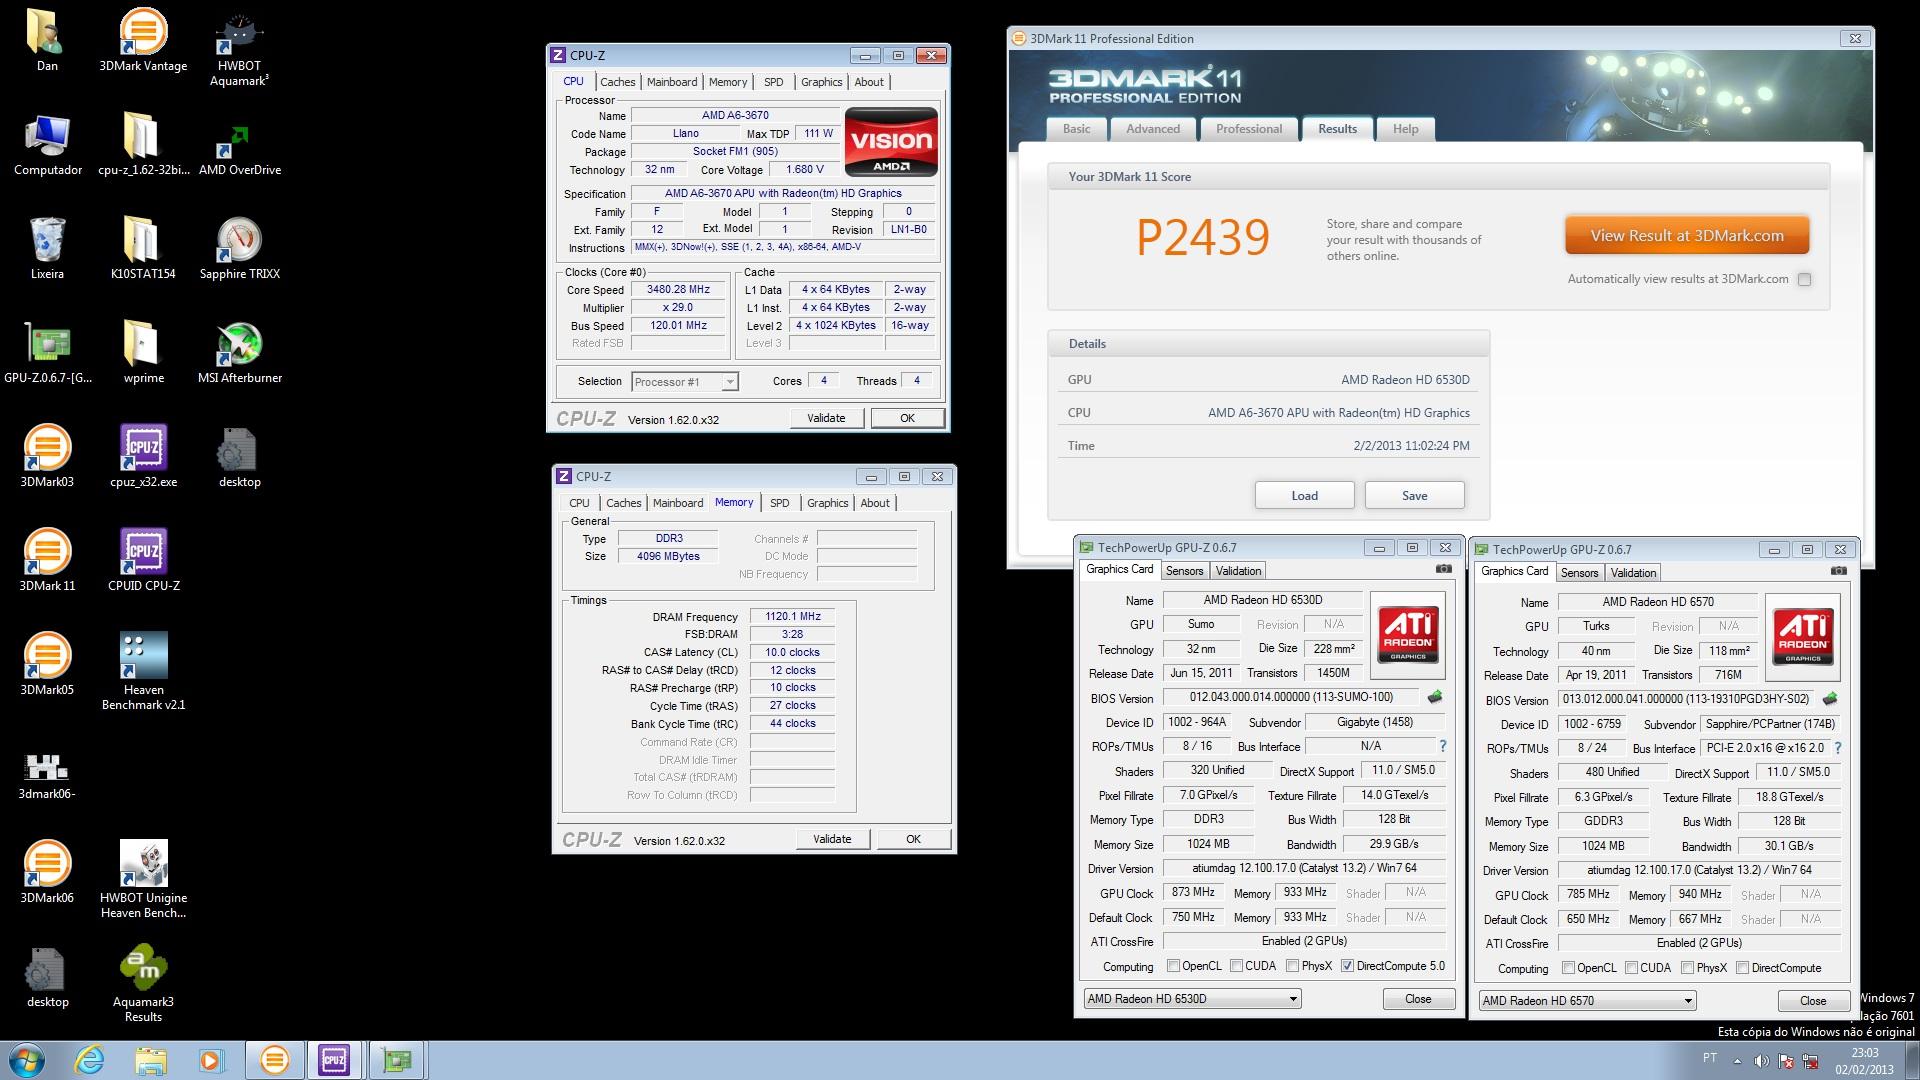Open the 3dmark06- desktop icon
Viewport: 1920px width, 1080px height.
point(47,775)
